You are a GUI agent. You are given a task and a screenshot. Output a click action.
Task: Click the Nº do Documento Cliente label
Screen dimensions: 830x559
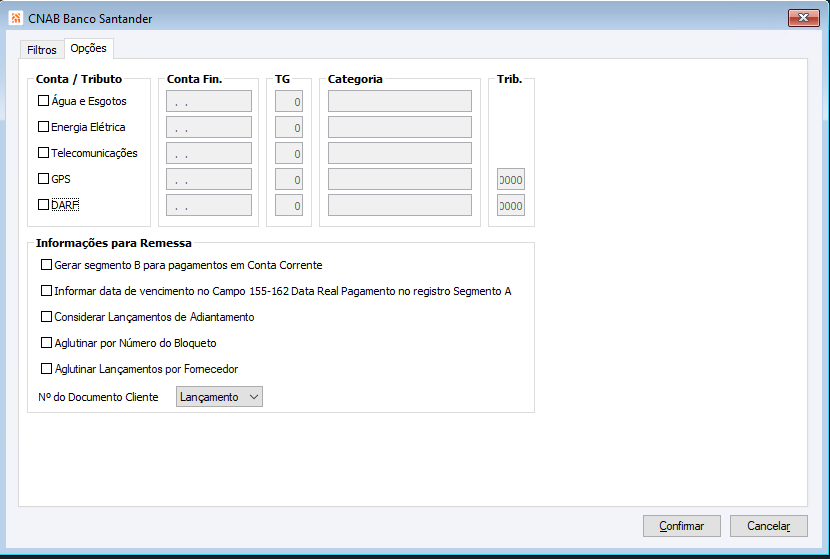(x=98, y=397)
